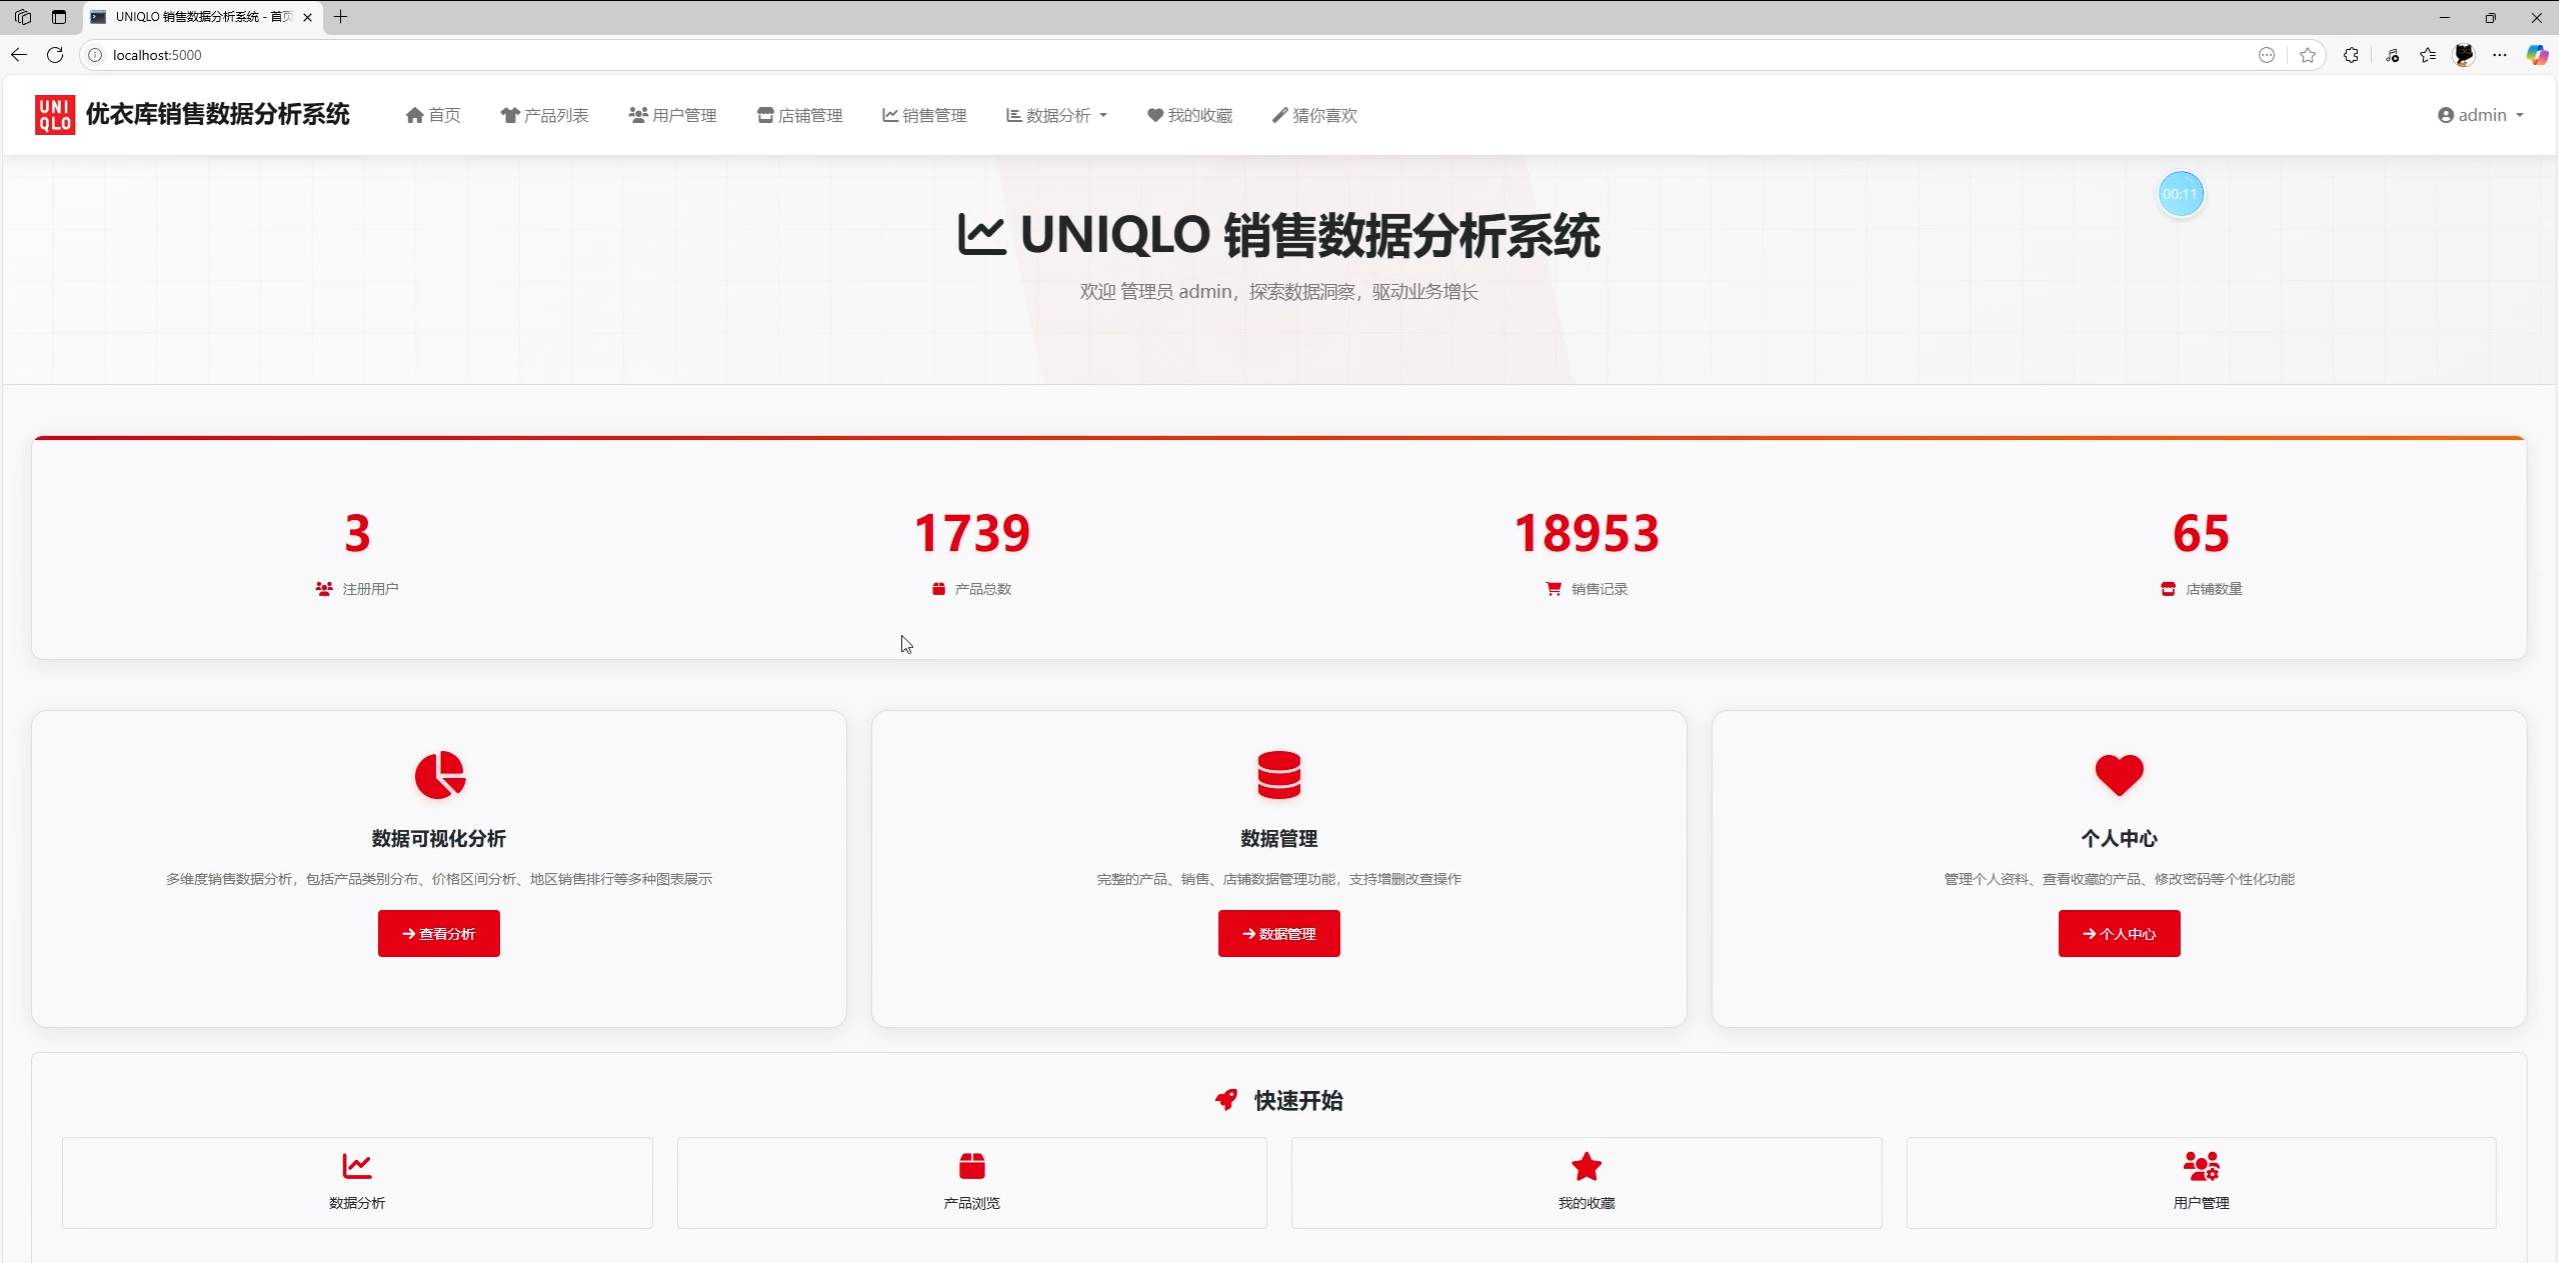
Task: Click the chart icon beside the UNIQLO heading
Action: (981, 235)
